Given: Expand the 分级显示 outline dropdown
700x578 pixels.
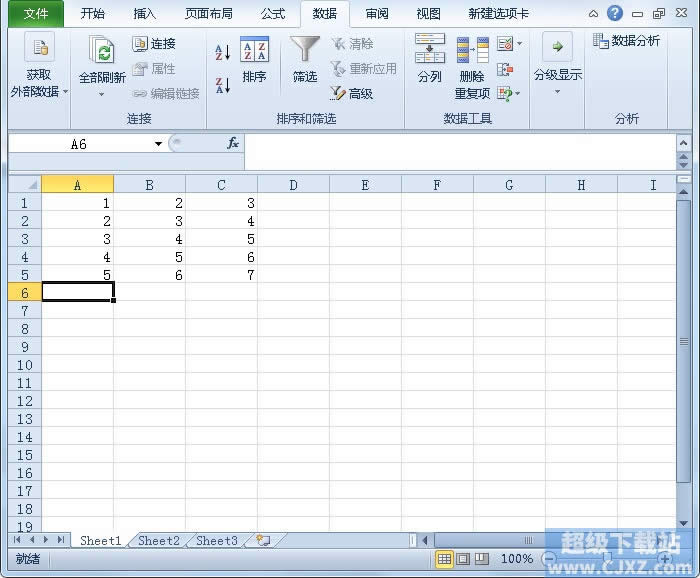Looking at the screenshot, I should coord(557,91).
